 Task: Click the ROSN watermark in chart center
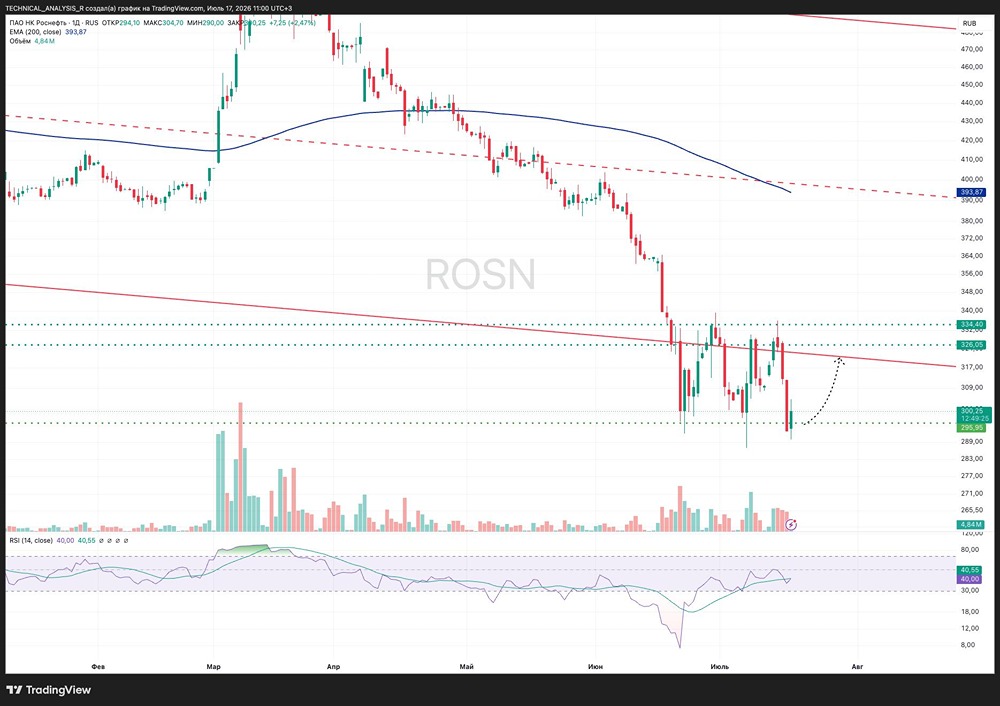[x=481, y=274]
